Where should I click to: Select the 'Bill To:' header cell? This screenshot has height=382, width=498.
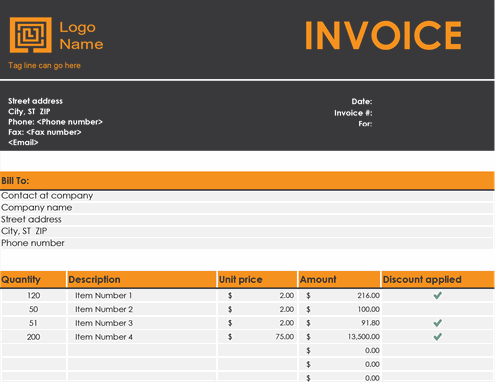(247, 181)
